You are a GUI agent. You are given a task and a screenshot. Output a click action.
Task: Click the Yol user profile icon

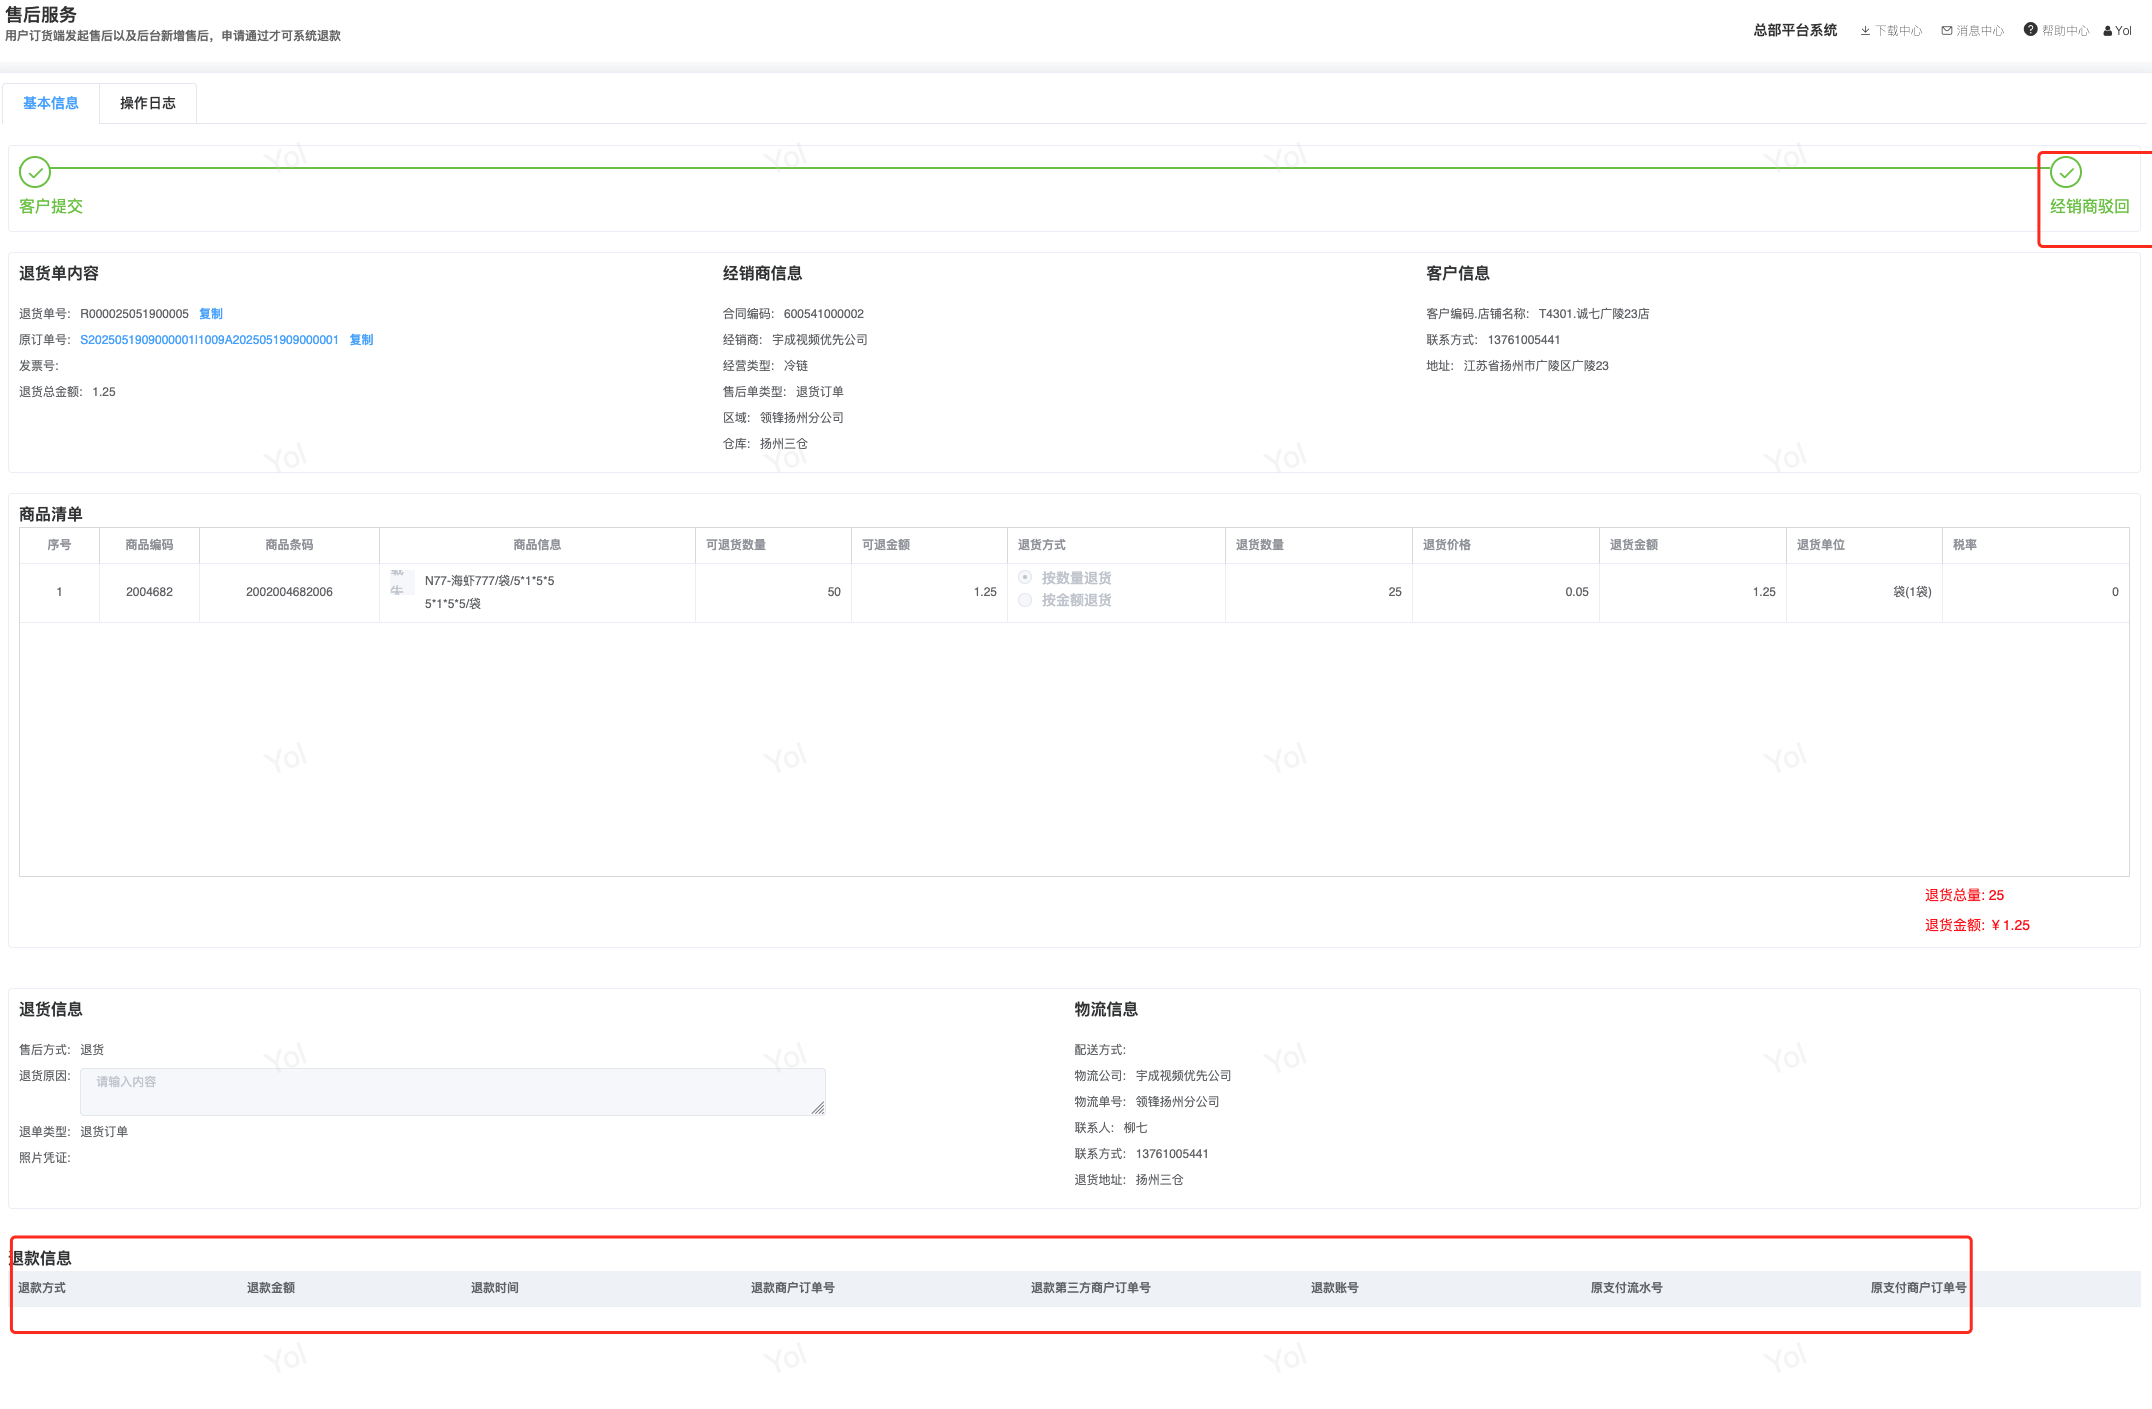pyautogui.click(x=2108, y=31)
